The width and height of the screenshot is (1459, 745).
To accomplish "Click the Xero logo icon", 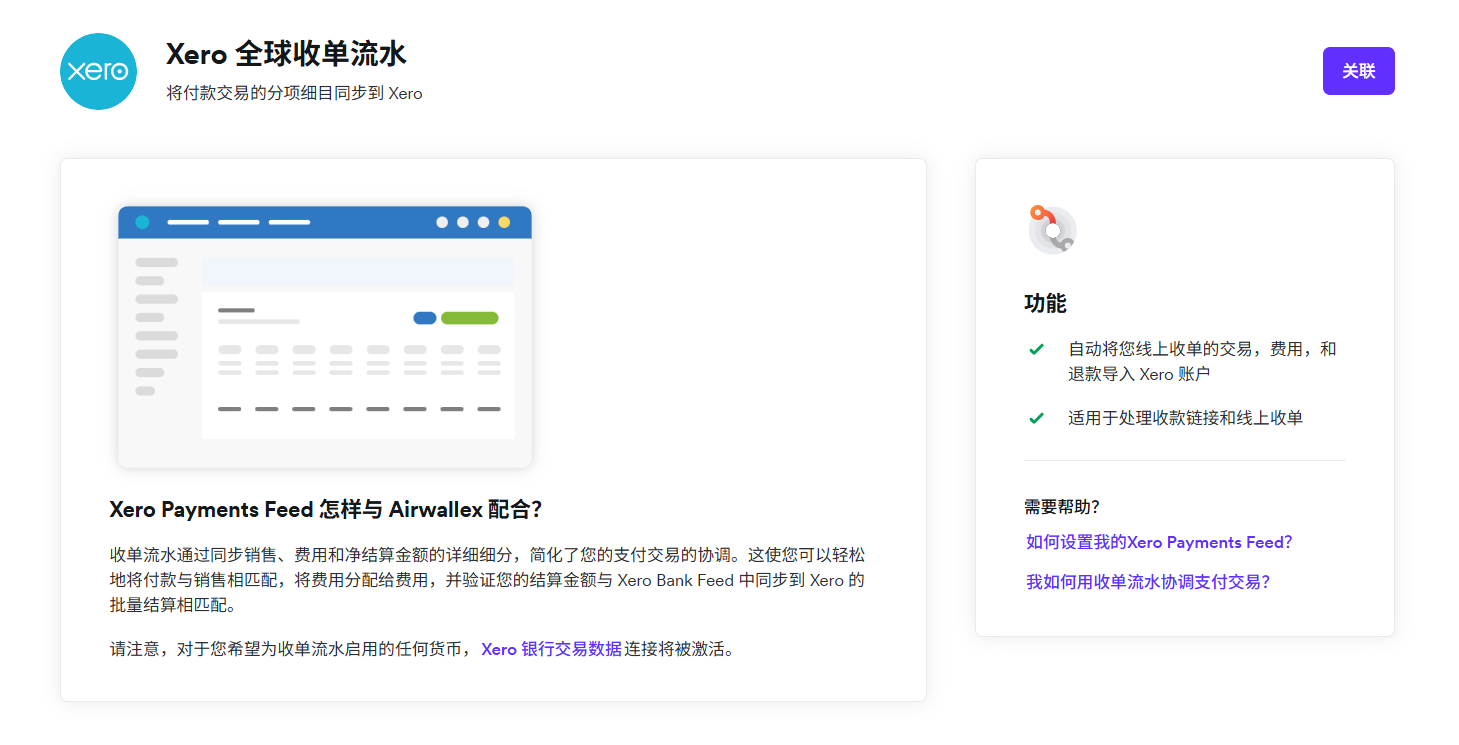I will pyautogui.click(x=98, y=71).
